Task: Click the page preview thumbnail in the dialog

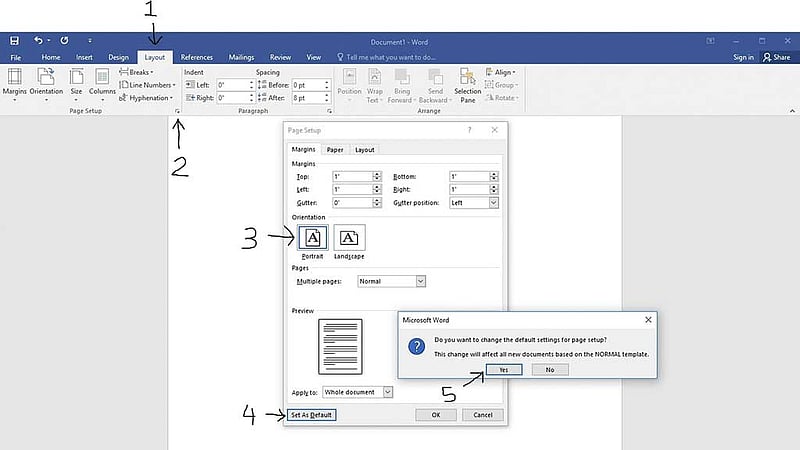Action: click(x=340, y=346)
